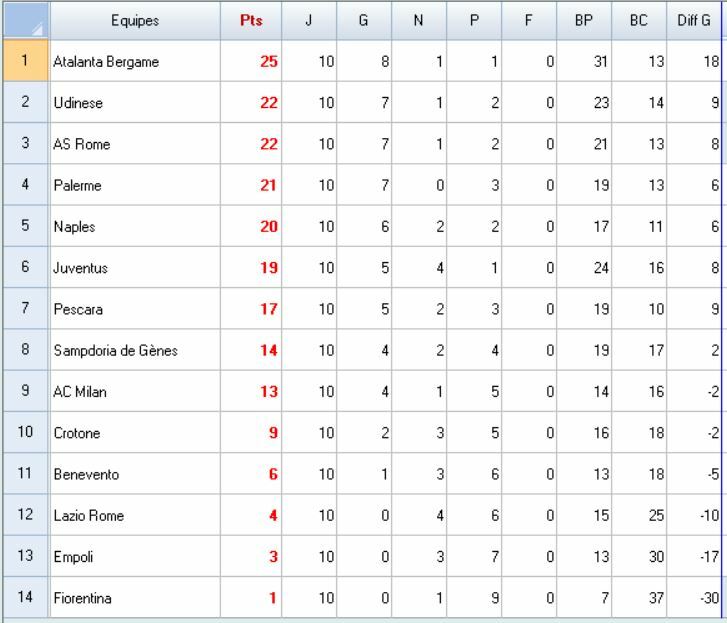Screen dimensions: 727x623
Task: Click the Fiorentina team cell
Action: [x=135, y=598]
